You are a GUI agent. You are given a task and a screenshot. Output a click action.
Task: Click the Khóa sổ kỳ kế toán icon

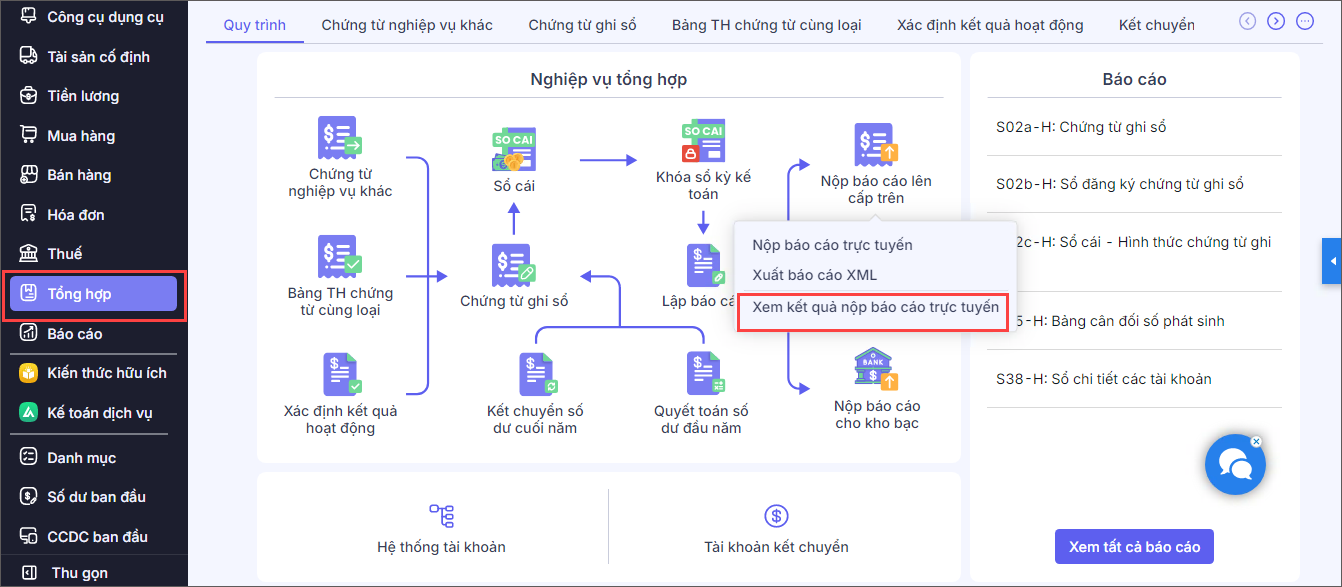pos(703,142)
